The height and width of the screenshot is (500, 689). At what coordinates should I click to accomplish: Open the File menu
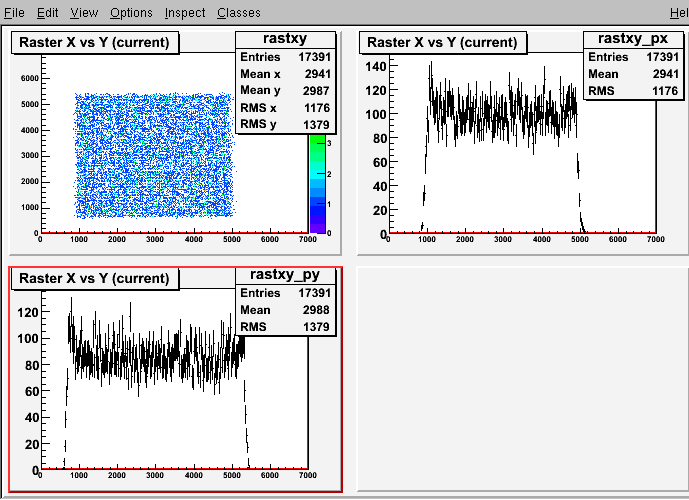point(14,13)
